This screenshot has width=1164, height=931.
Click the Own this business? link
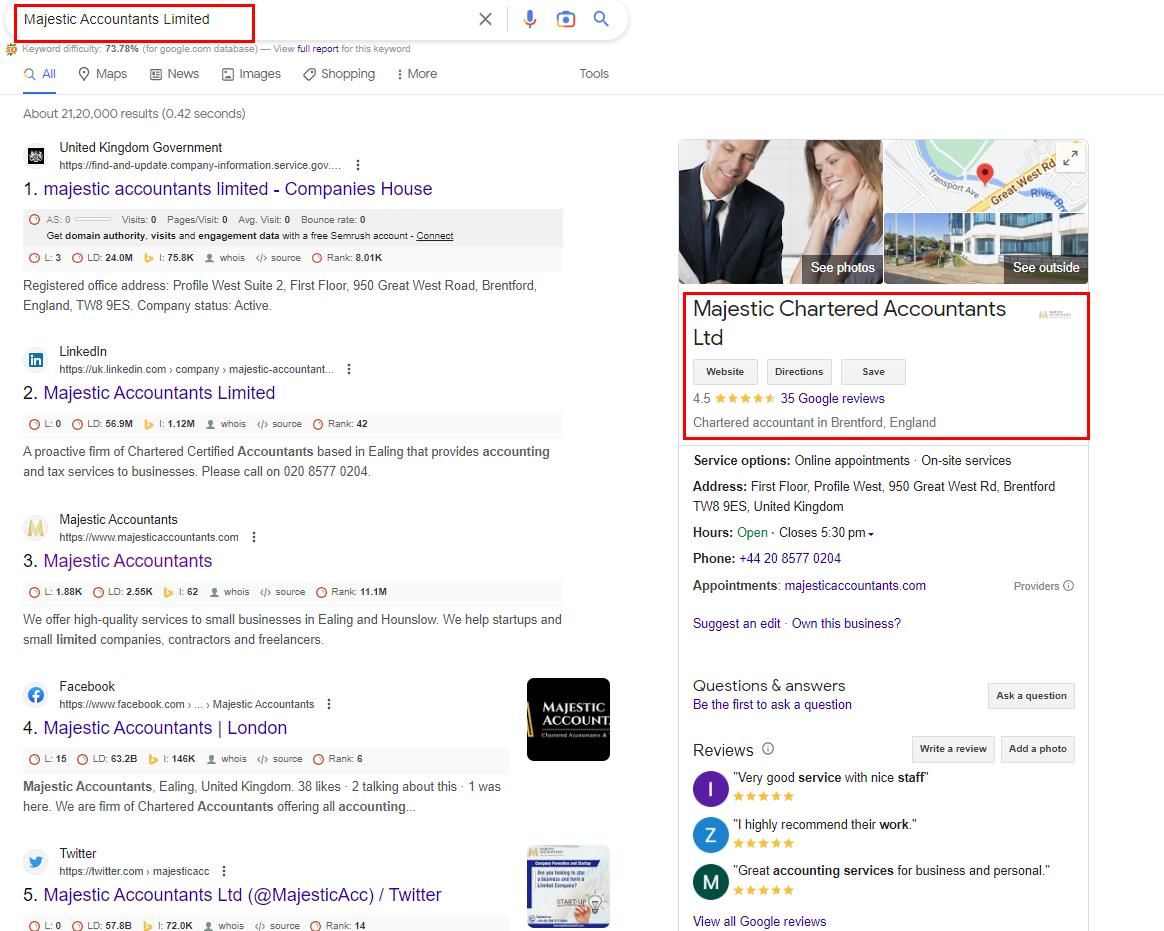[846, 624]
